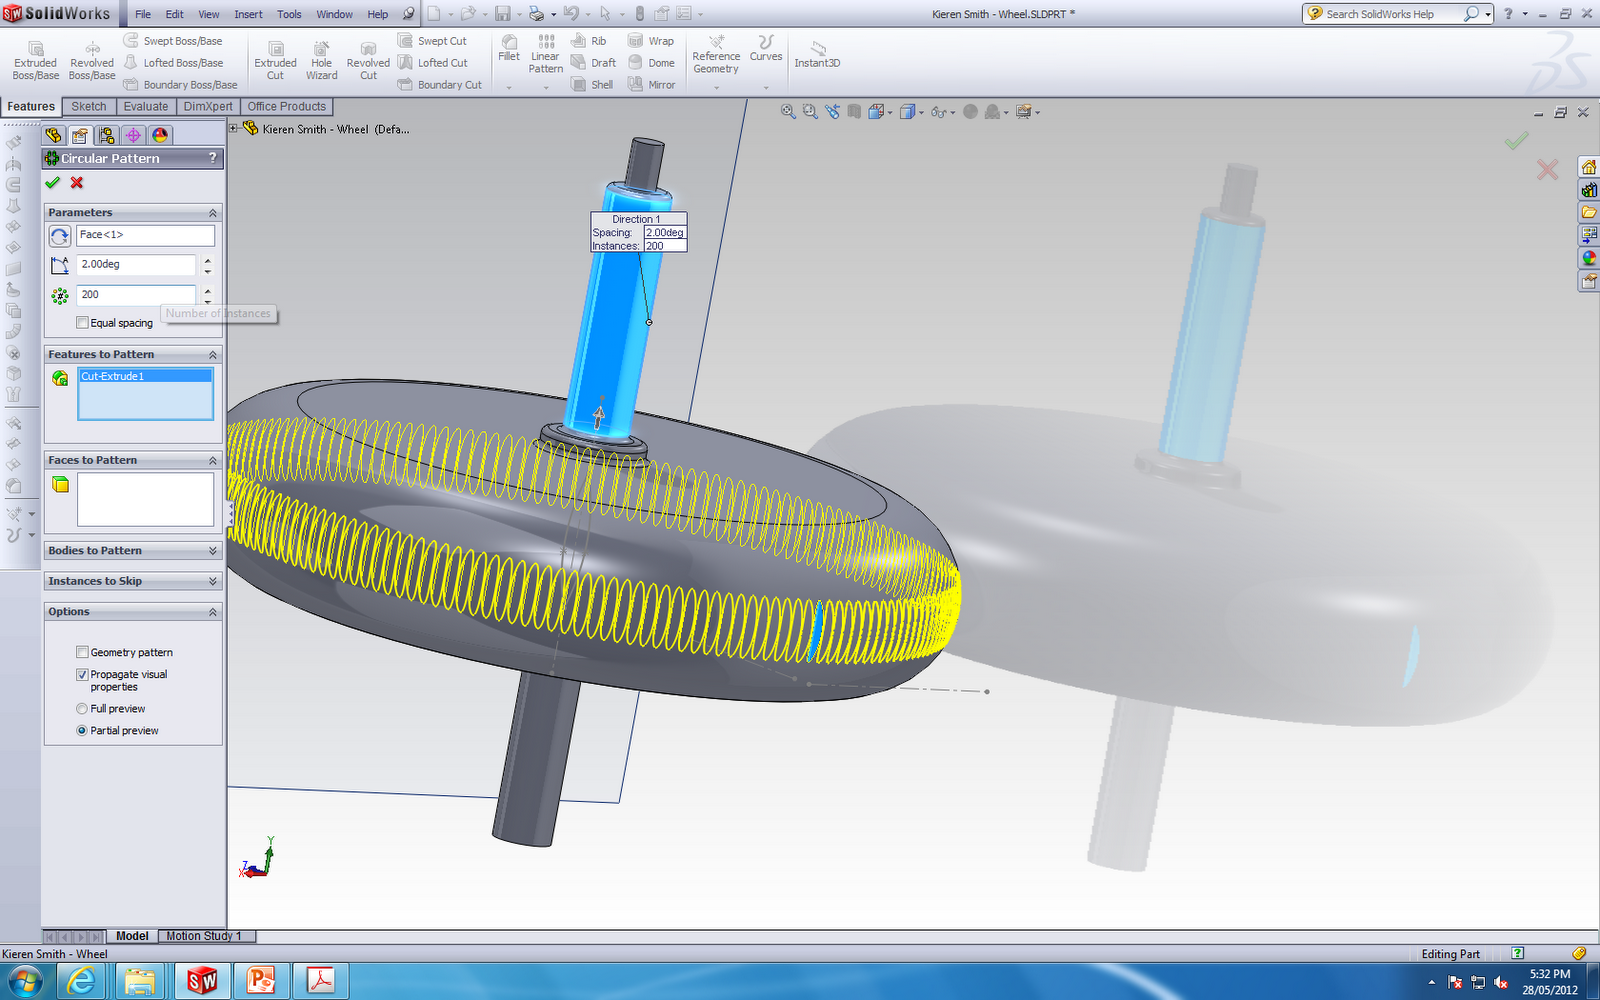Open Reference Geometry tool

(x=716, y=54)
